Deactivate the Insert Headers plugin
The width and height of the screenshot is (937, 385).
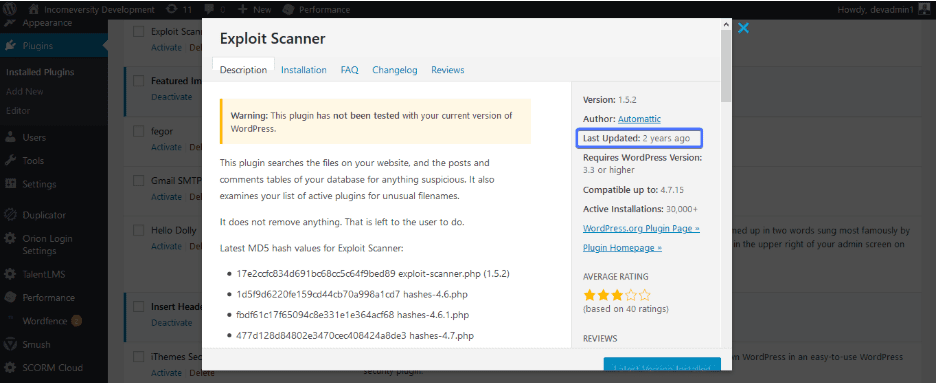pyautogui.click(x=172, y=323)
